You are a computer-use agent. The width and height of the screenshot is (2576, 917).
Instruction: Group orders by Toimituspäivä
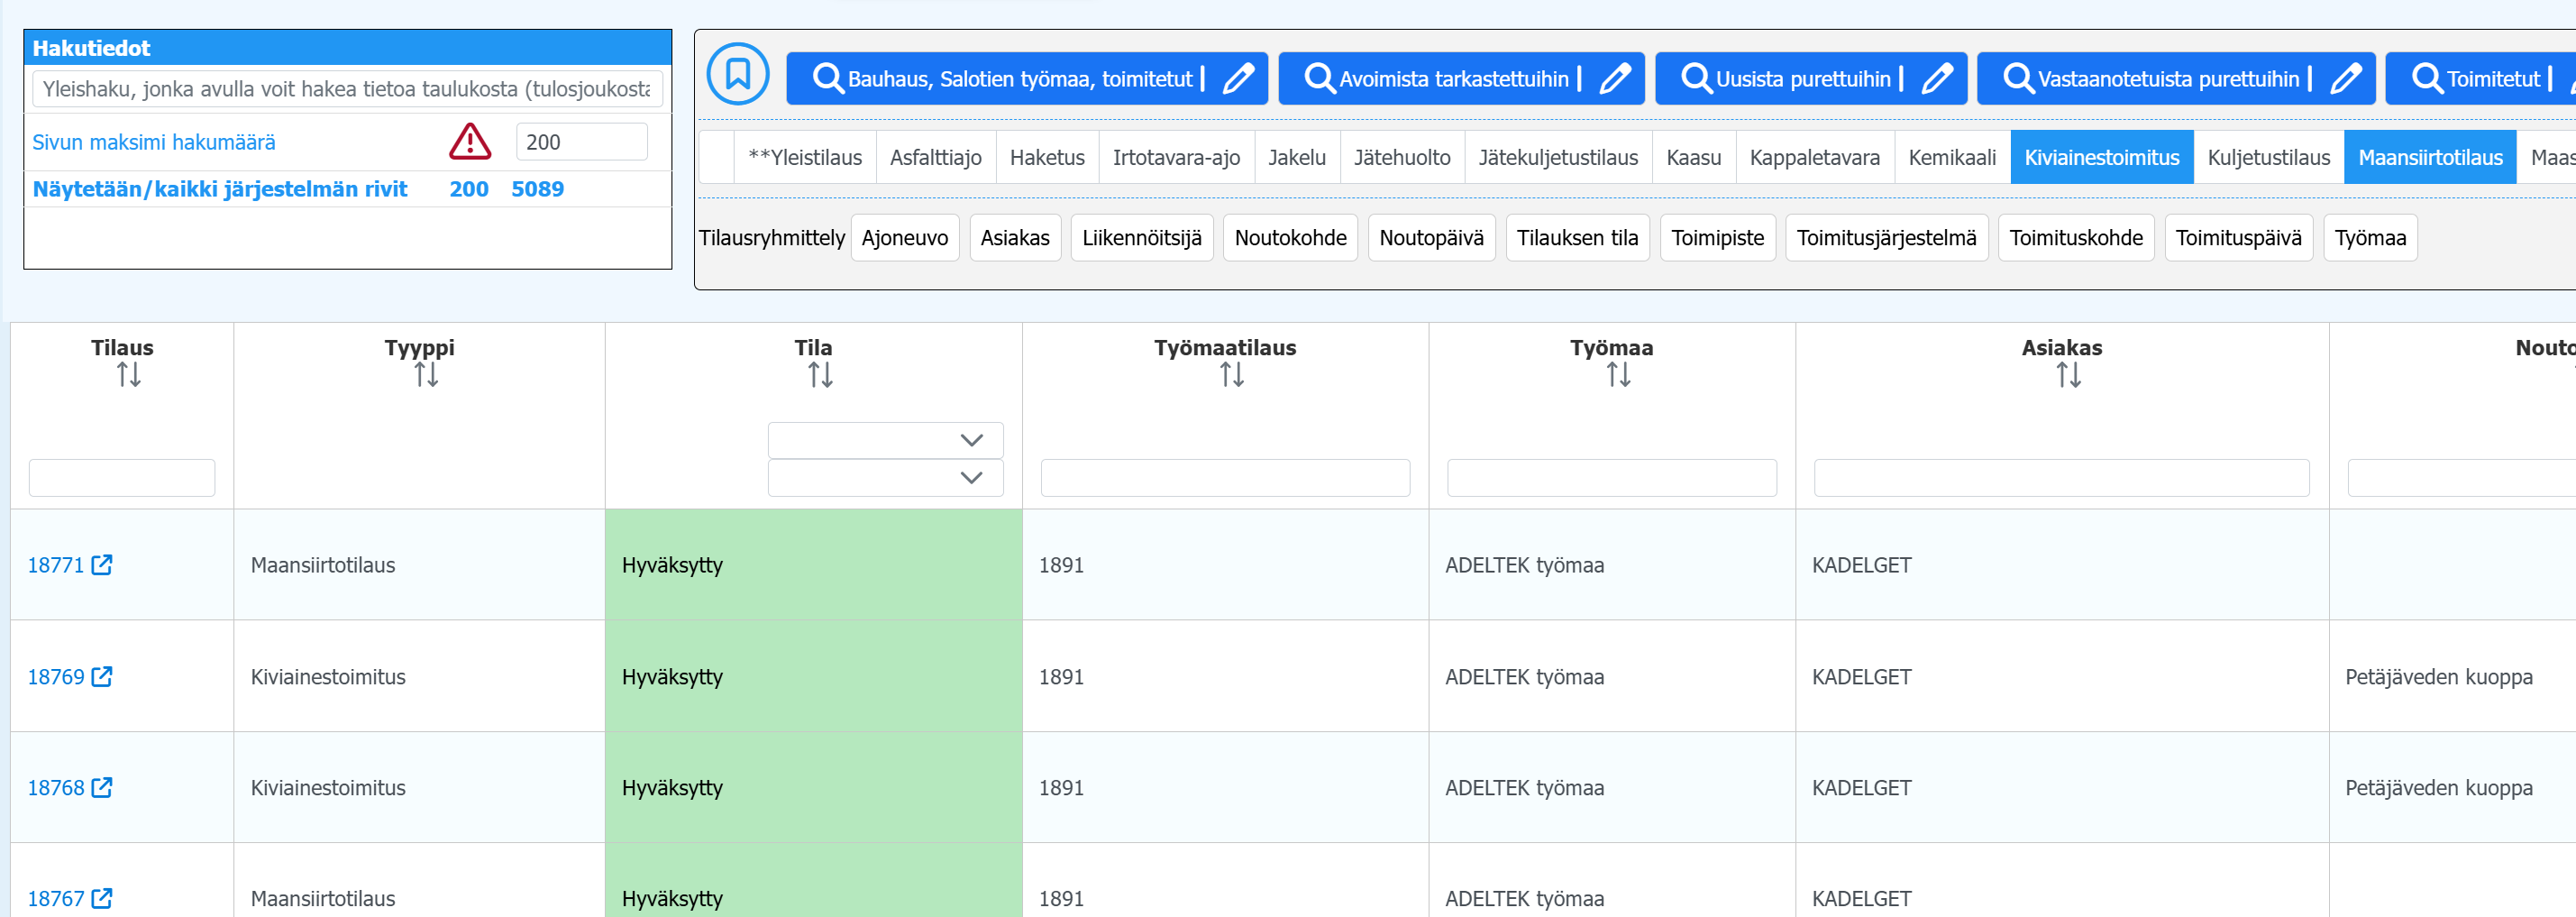click(2238, 238)
